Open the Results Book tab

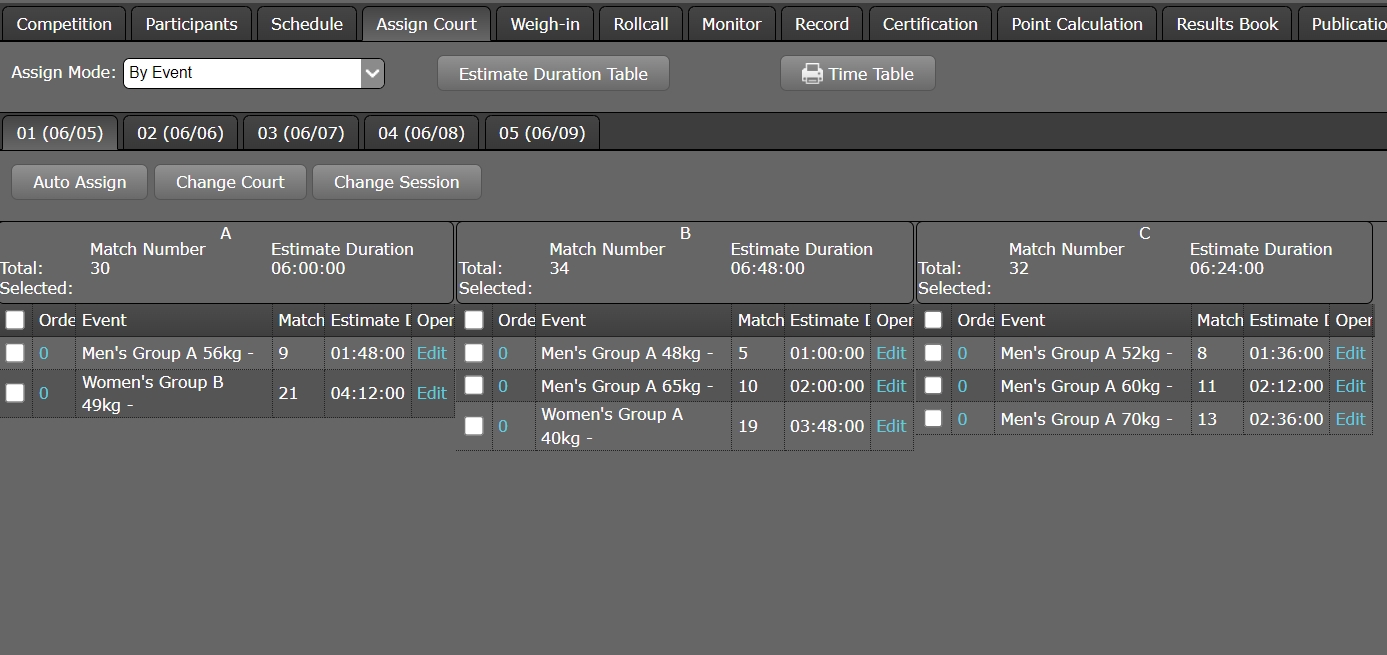(x=1227, y=24)
